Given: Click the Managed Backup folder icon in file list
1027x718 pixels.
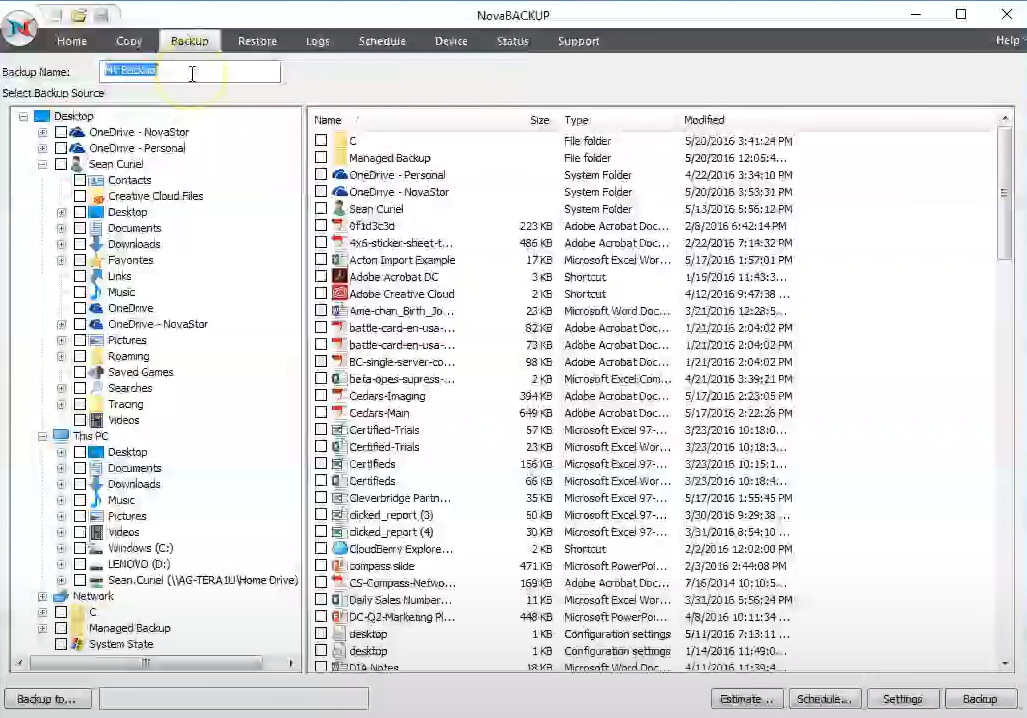Looking at the screenshot, I should 339,157.
